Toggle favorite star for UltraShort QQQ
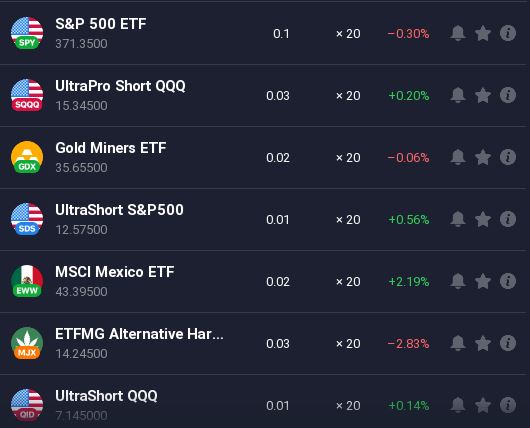Viewport: 530px width, 428px height. [483, 405]
